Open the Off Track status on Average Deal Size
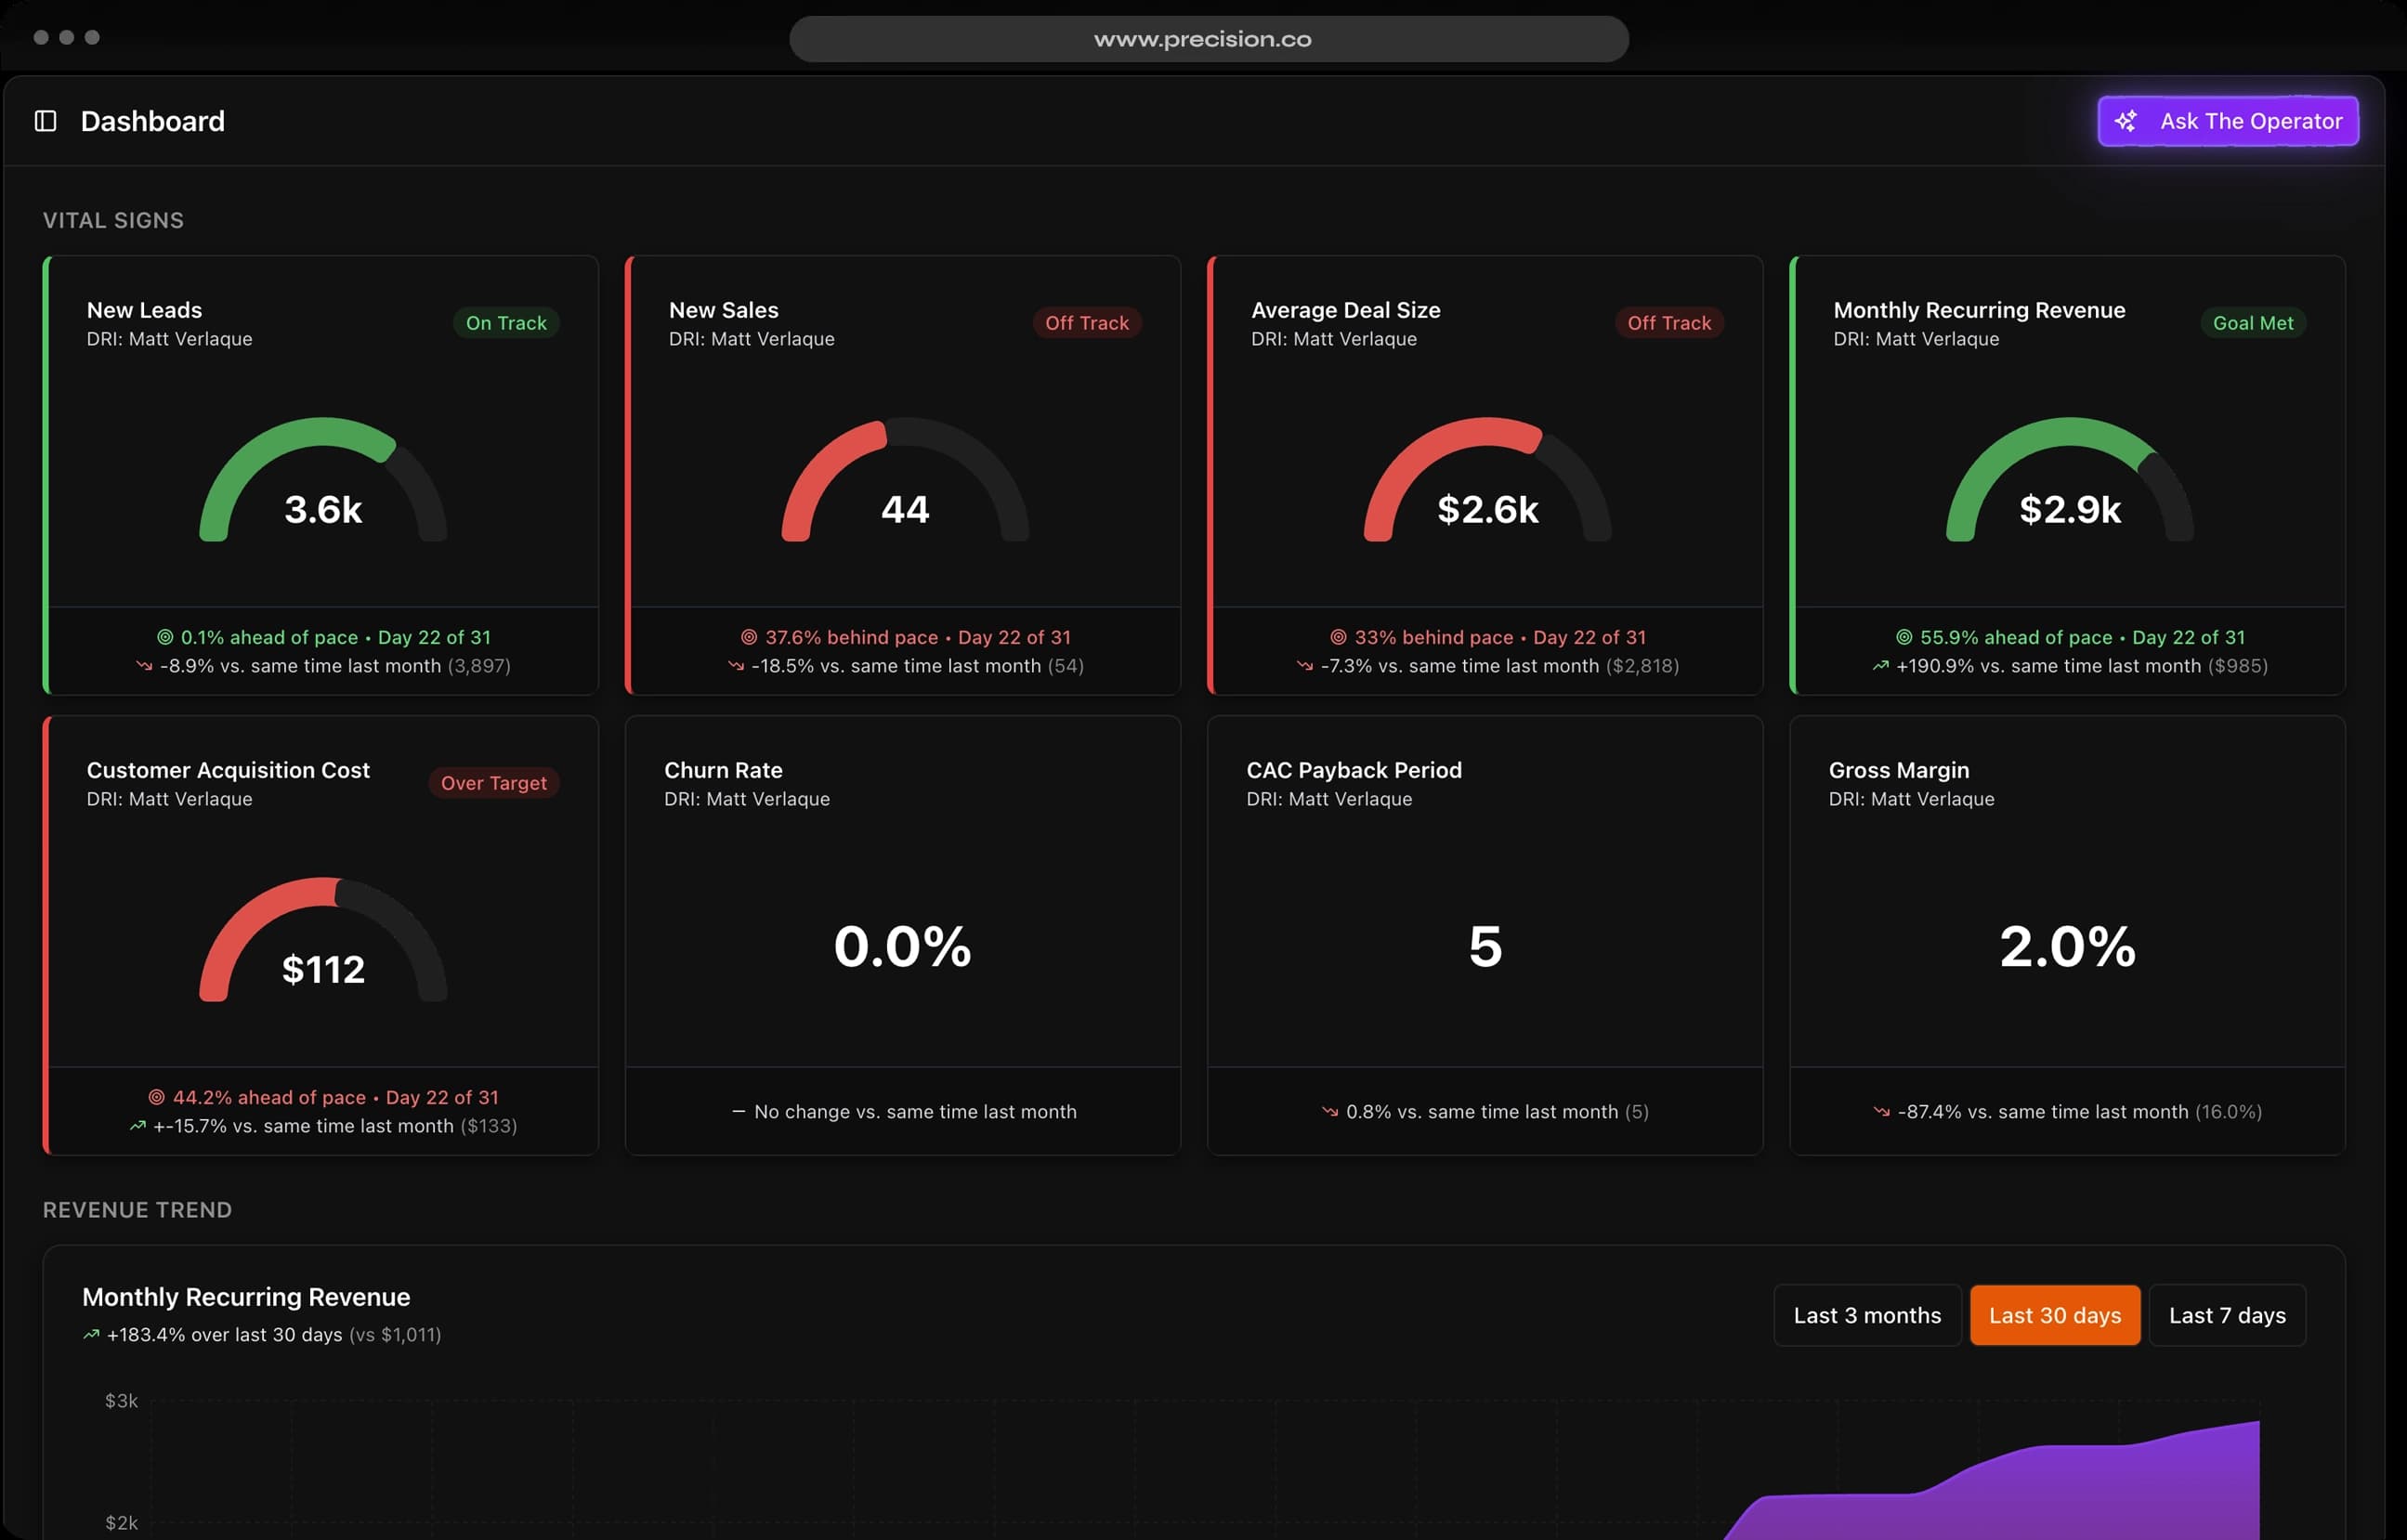 click(x=1668, y=322)
